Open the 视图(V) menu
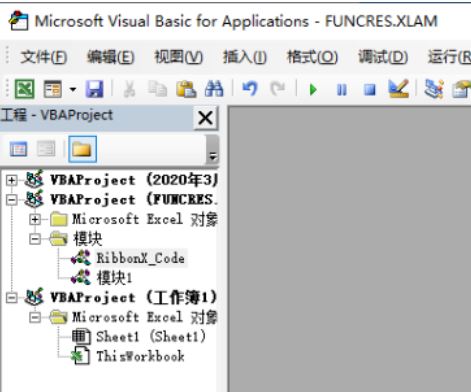471x392 pixels. click(178, 57)
